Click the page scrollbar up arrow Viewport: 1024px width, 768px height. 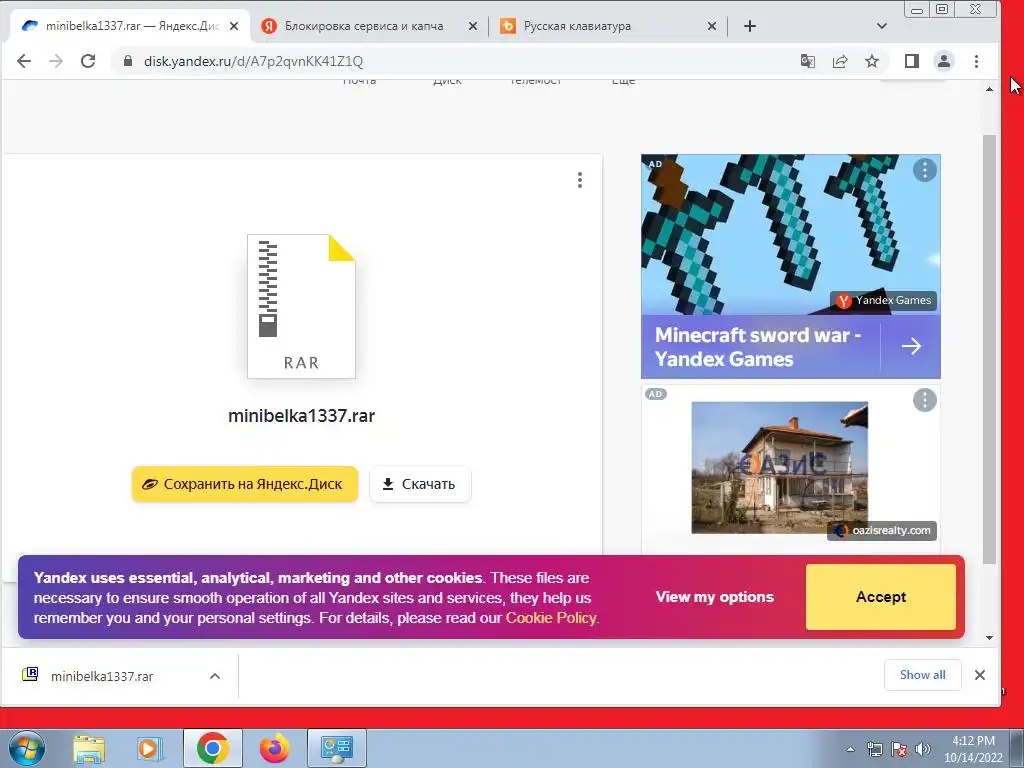pos(989,89)
